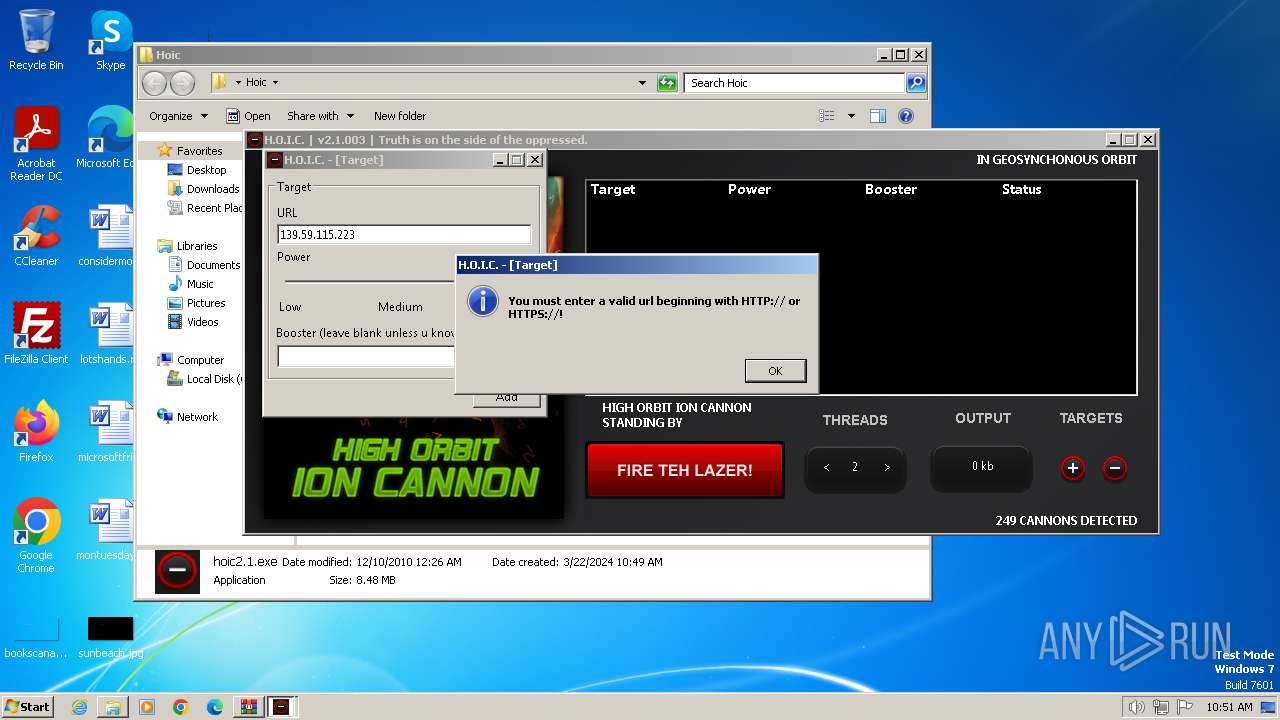Image resolution: width=1280 pixels, height=720 pixels.
Task: Click the Recycle Bin desktop icon
Action: (x=36, y=40)
